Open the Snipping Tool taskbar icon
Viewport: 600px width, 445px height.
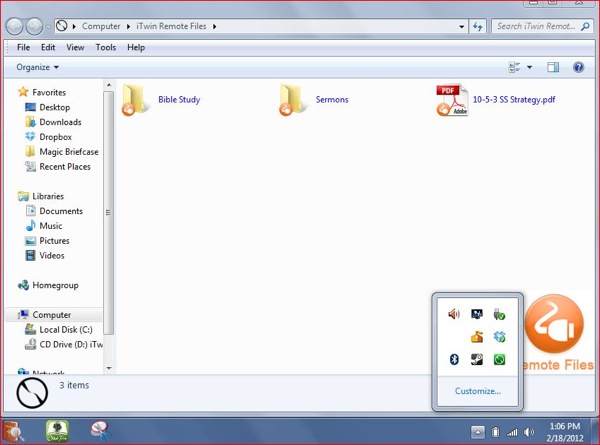pos(101,431)
